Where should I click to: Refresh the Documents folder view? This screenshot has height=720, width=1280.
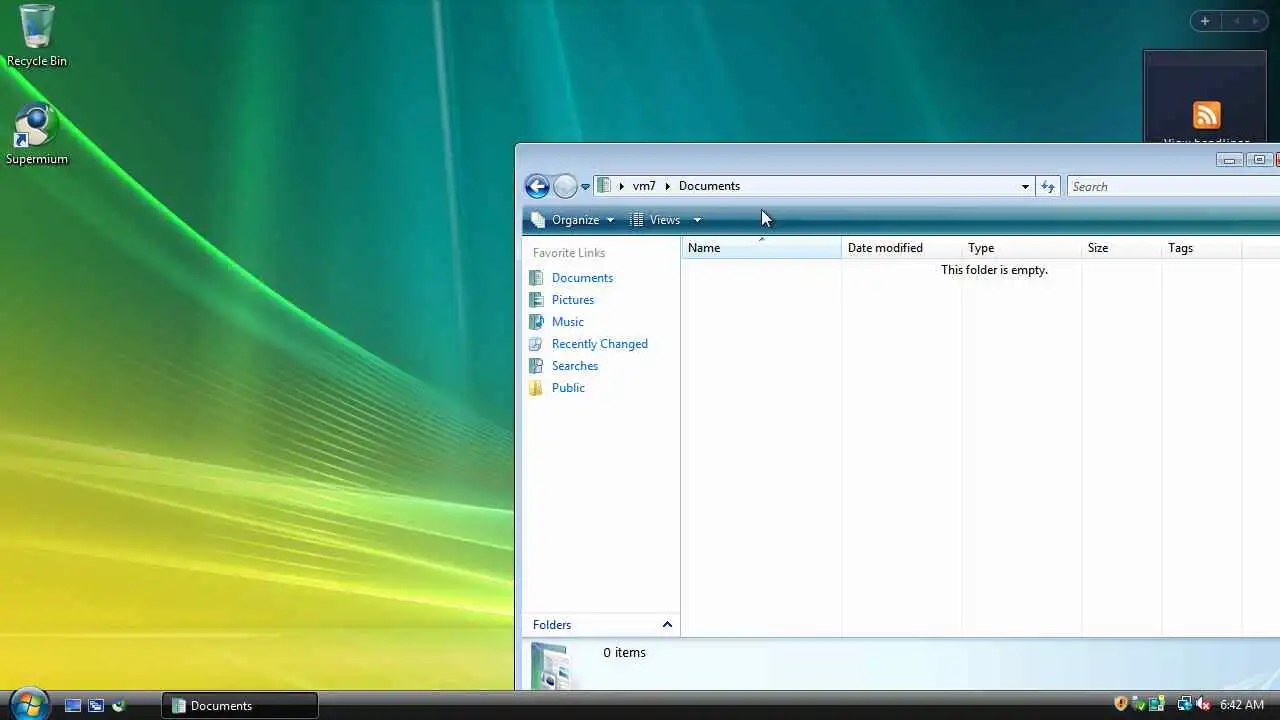(1047, 186)
